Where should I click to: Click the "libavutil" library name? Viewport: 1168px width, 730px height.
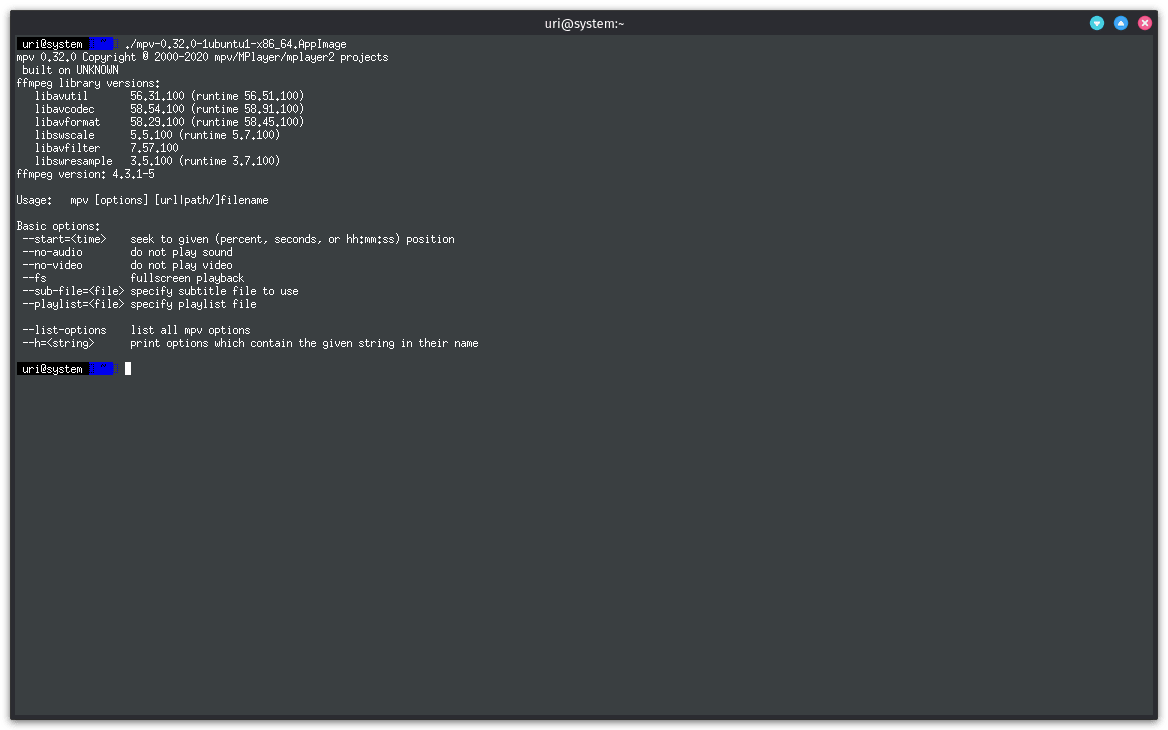click(61, 96)
